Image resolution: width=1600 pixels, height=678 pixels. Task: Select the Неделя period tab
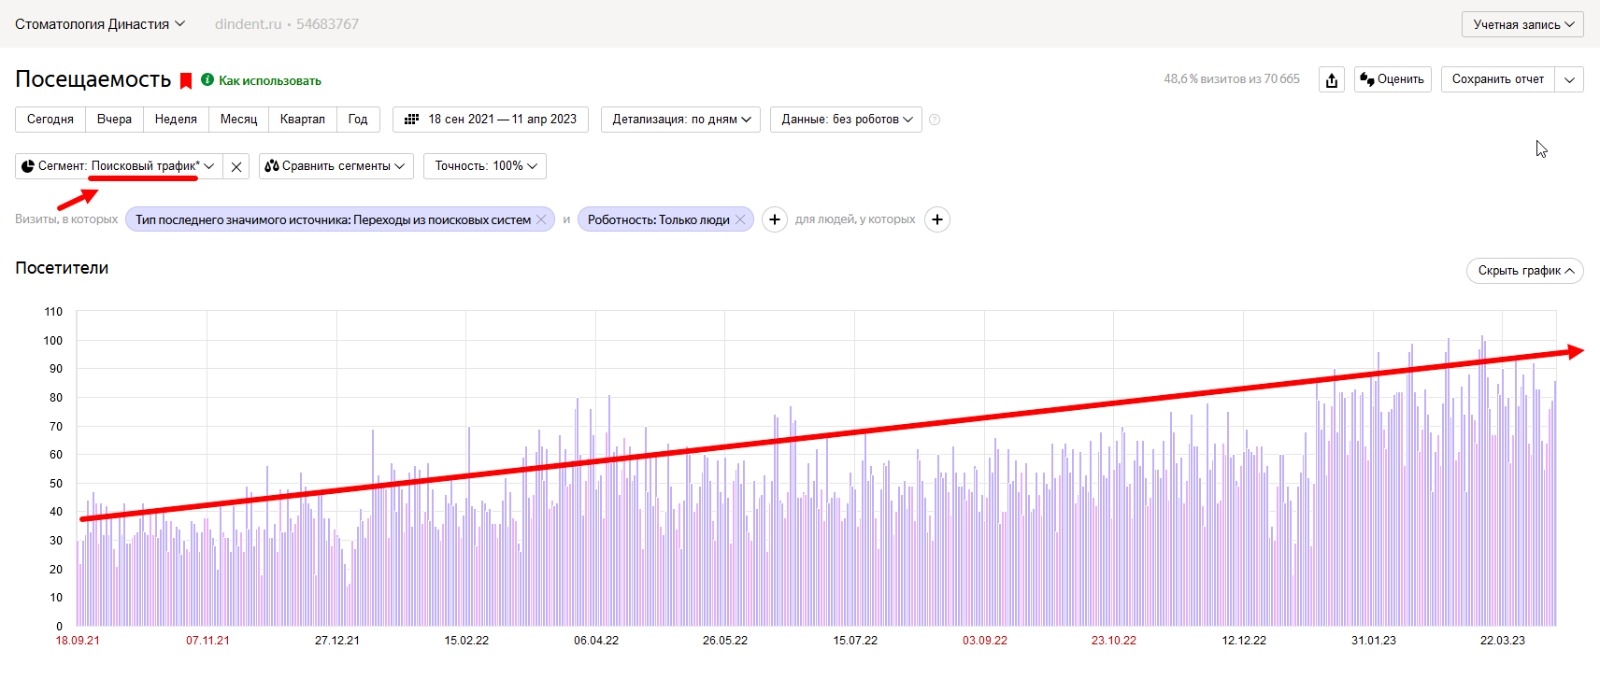tap(176, 119)
